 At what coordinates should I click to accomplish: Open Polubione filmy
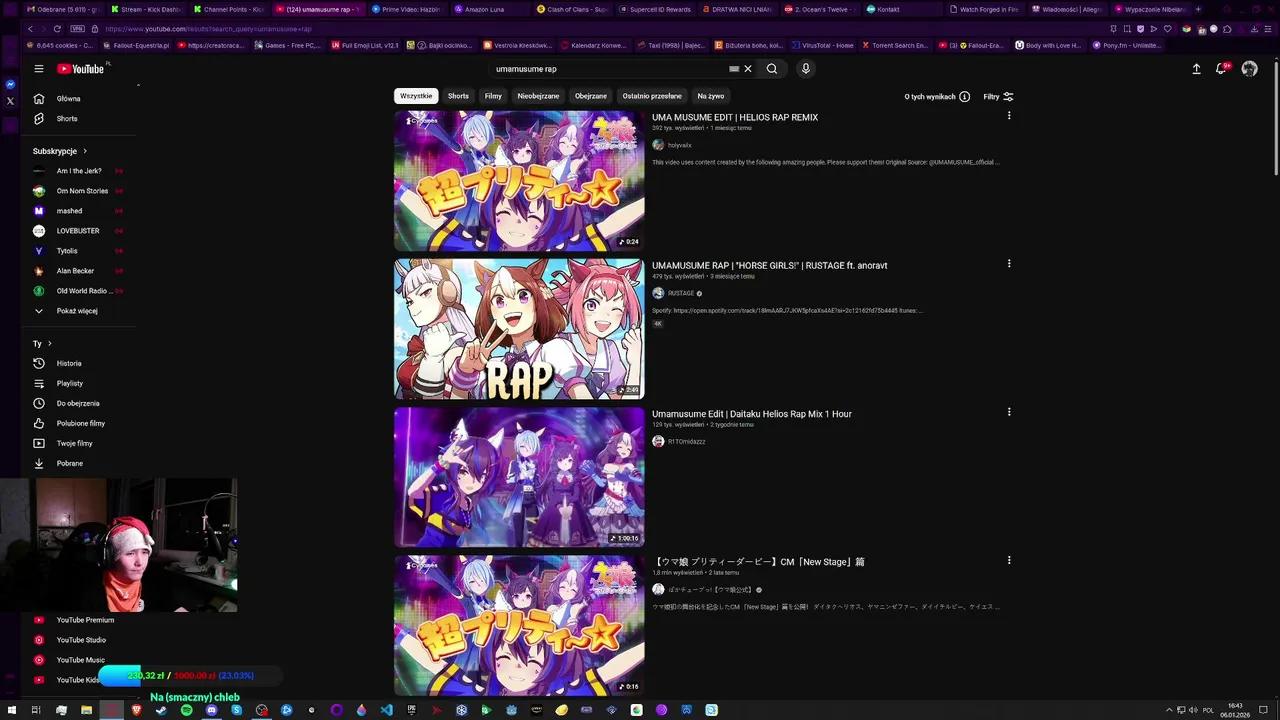tap(81, 424)
